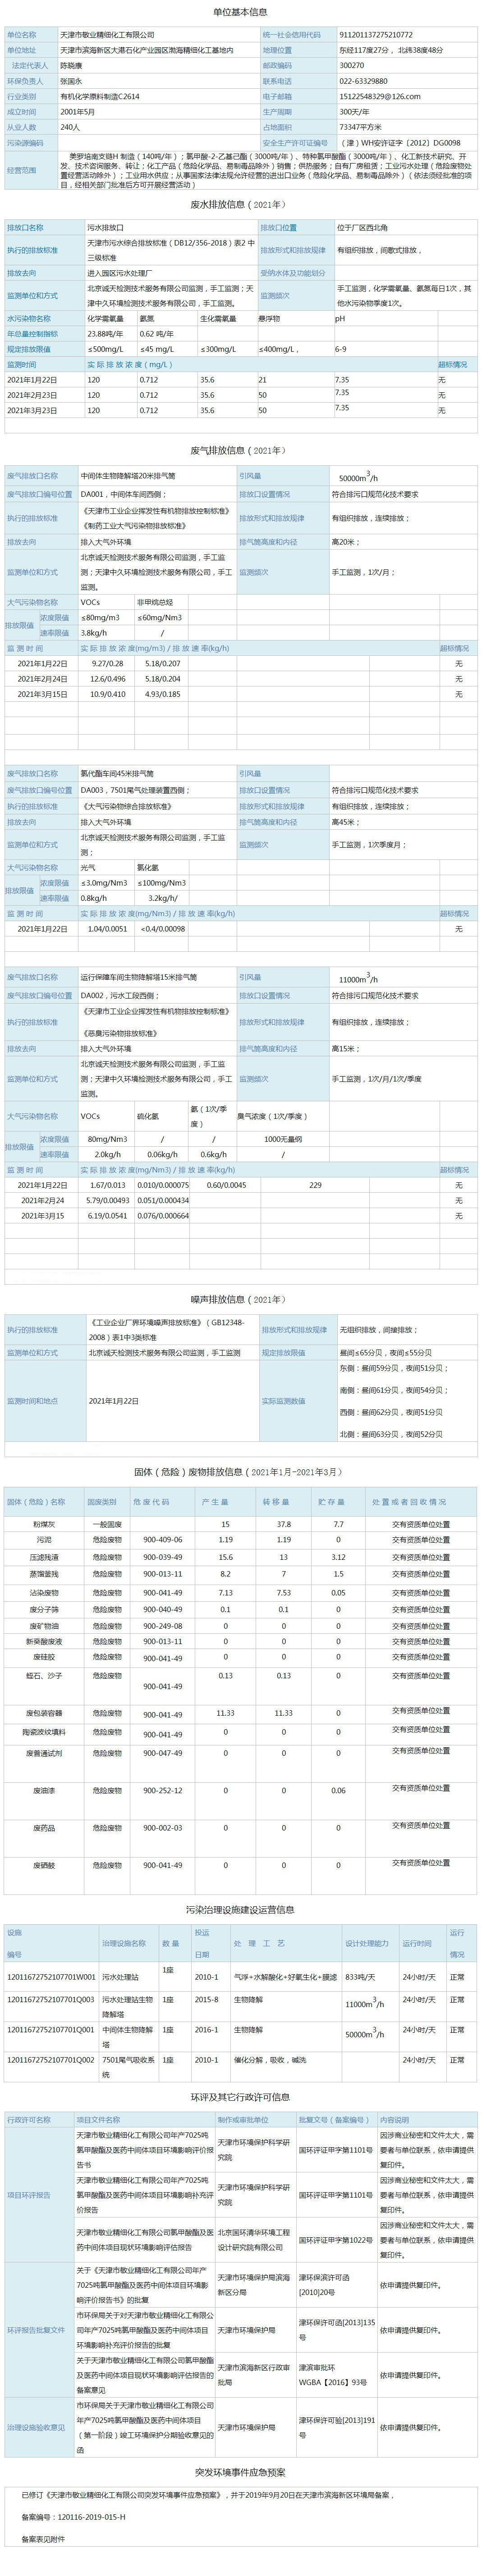Image resolution: width=482 pixels, height=2576 pixels.
Task: Click pH limit value 6-9
Action: (340, 349)
